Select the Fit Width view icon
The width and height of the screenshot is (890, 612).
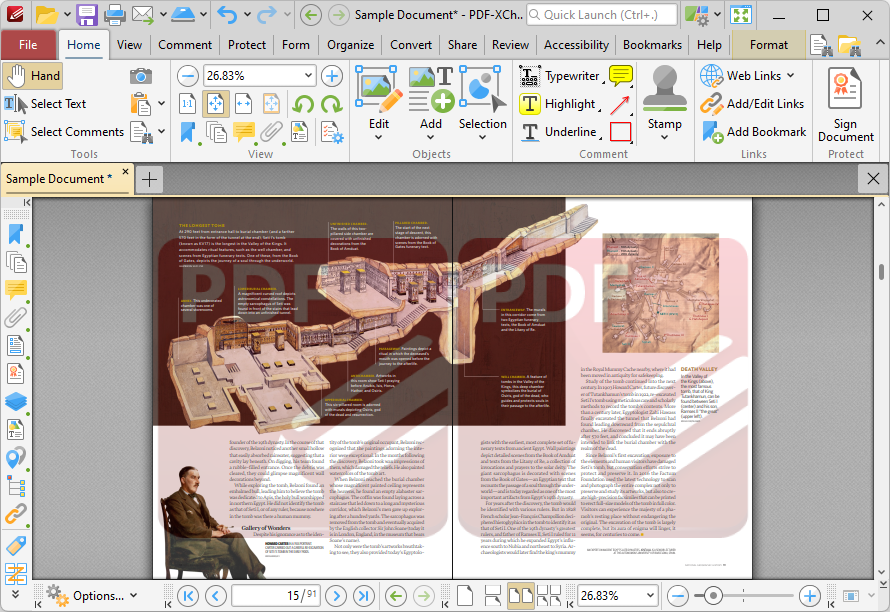pos(244,104)
